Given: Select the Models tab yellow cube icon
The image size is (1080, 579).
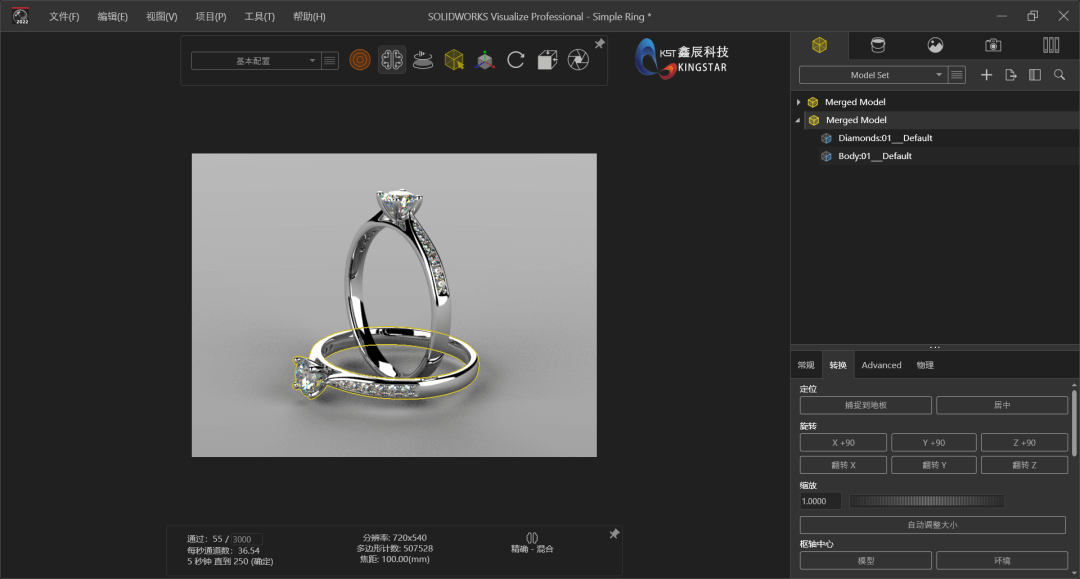Looking at the screenshot, I should [x=818, y=44].
